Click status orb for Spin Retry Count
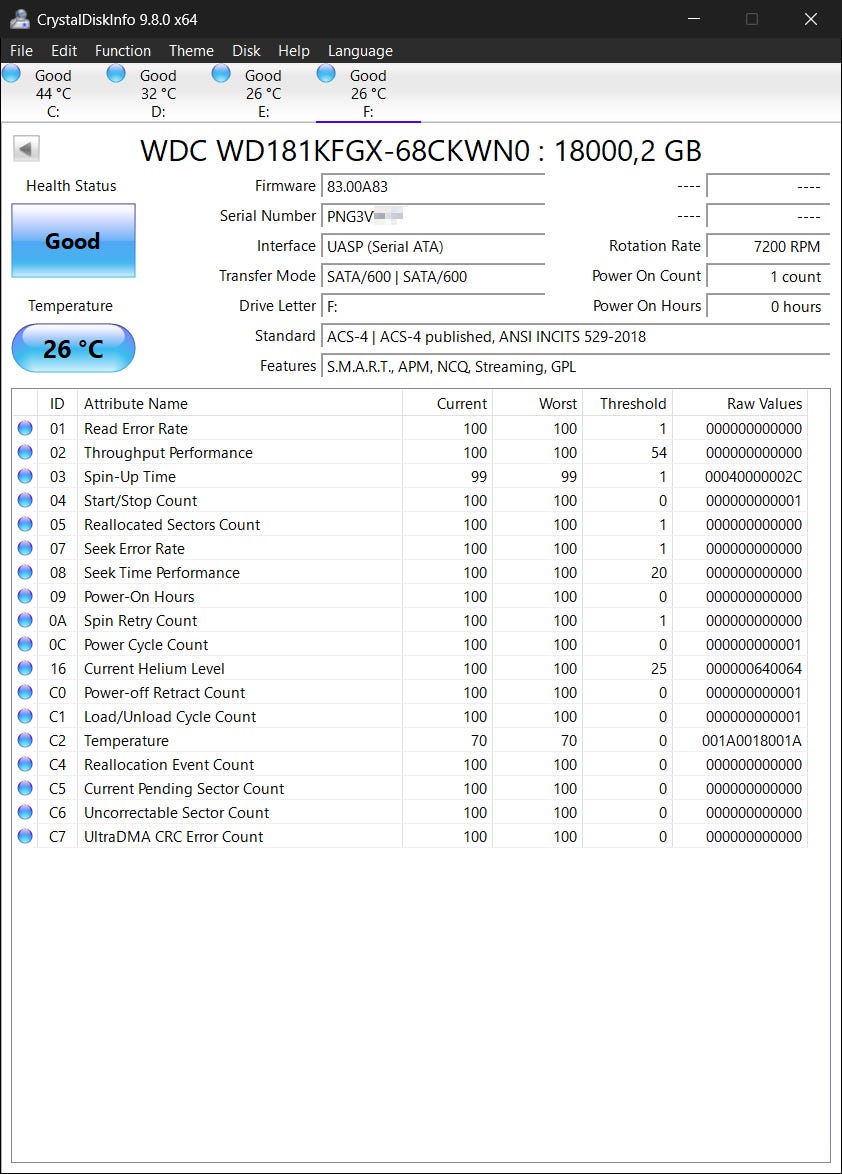Screen dimensions: 842x1174 pyautogui.click(x=25, y=620)
